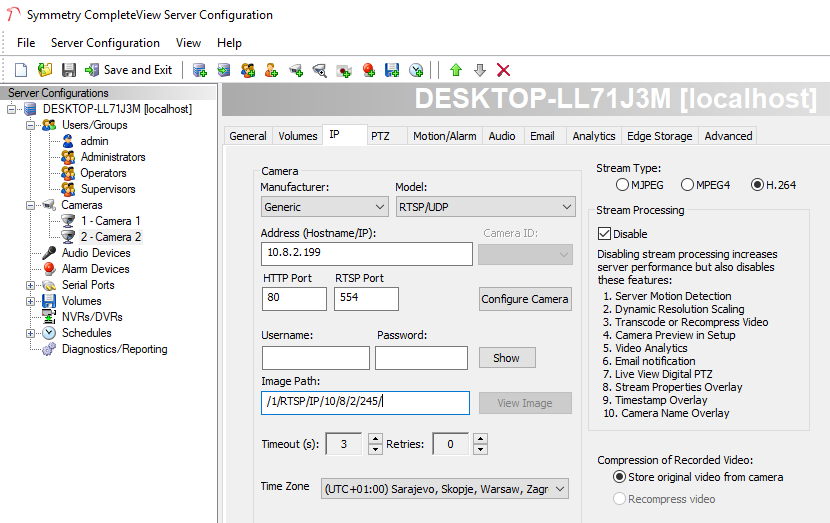Click the Save floppy disk icon
Screen dimensions: 830x523
(x=69, y=70)
